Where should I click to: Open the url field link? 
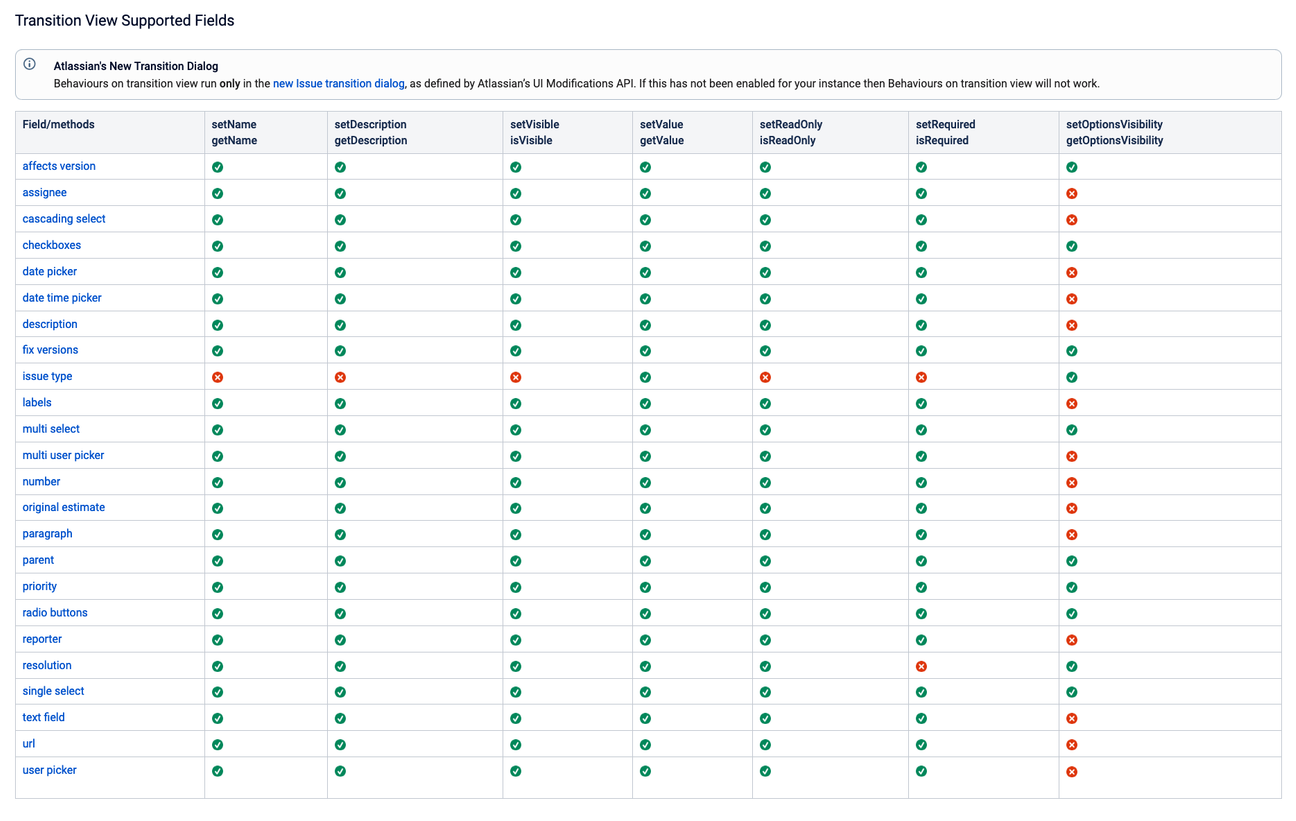(x=29, y=744)
